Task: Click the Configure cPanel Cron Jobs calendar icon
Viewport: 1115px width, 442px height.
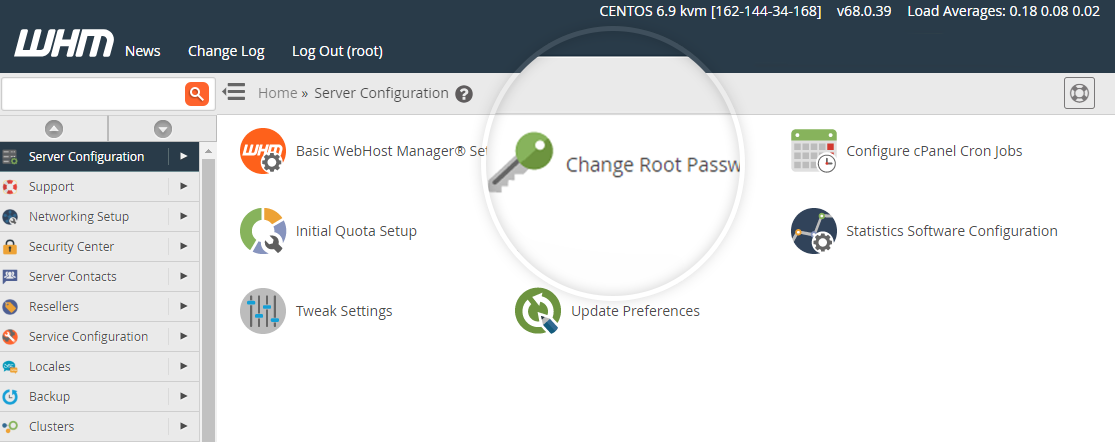Action: pos(813,151)
